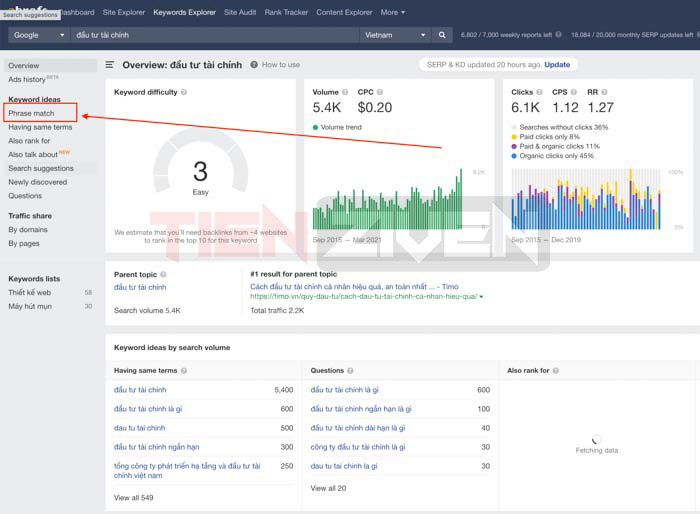Screen dimensions: 700x514
Task: Open the Timo #1 result title link
Action: 354,287
